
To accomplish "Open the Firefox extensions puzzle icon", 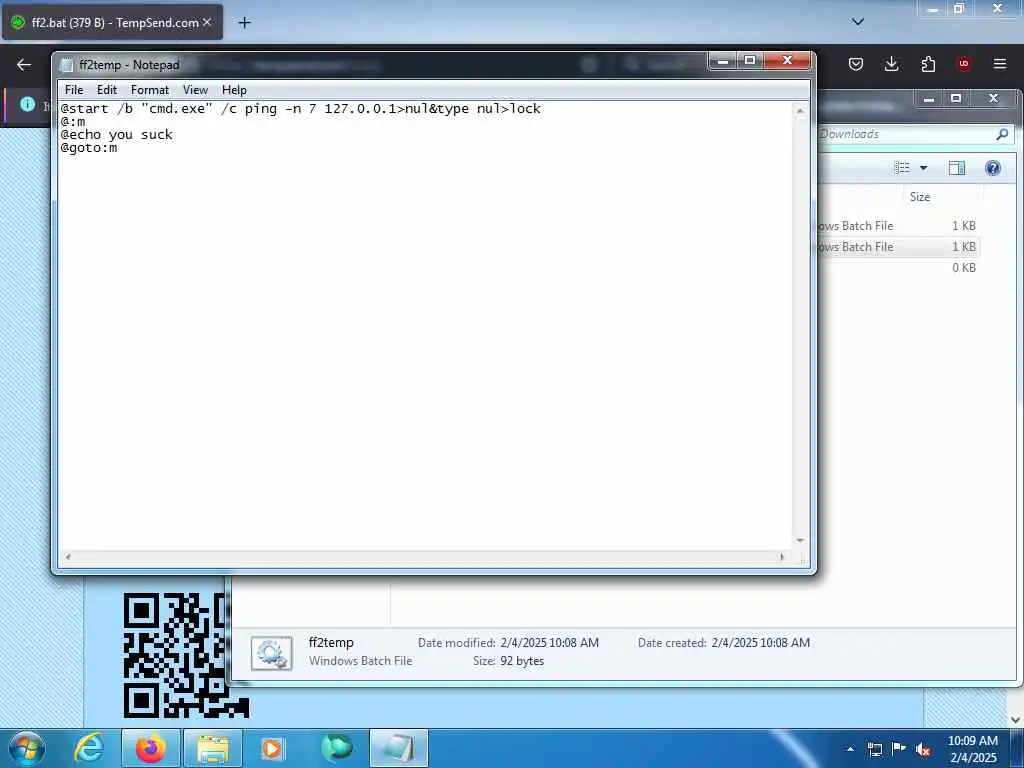I will [x=928, y=64].
